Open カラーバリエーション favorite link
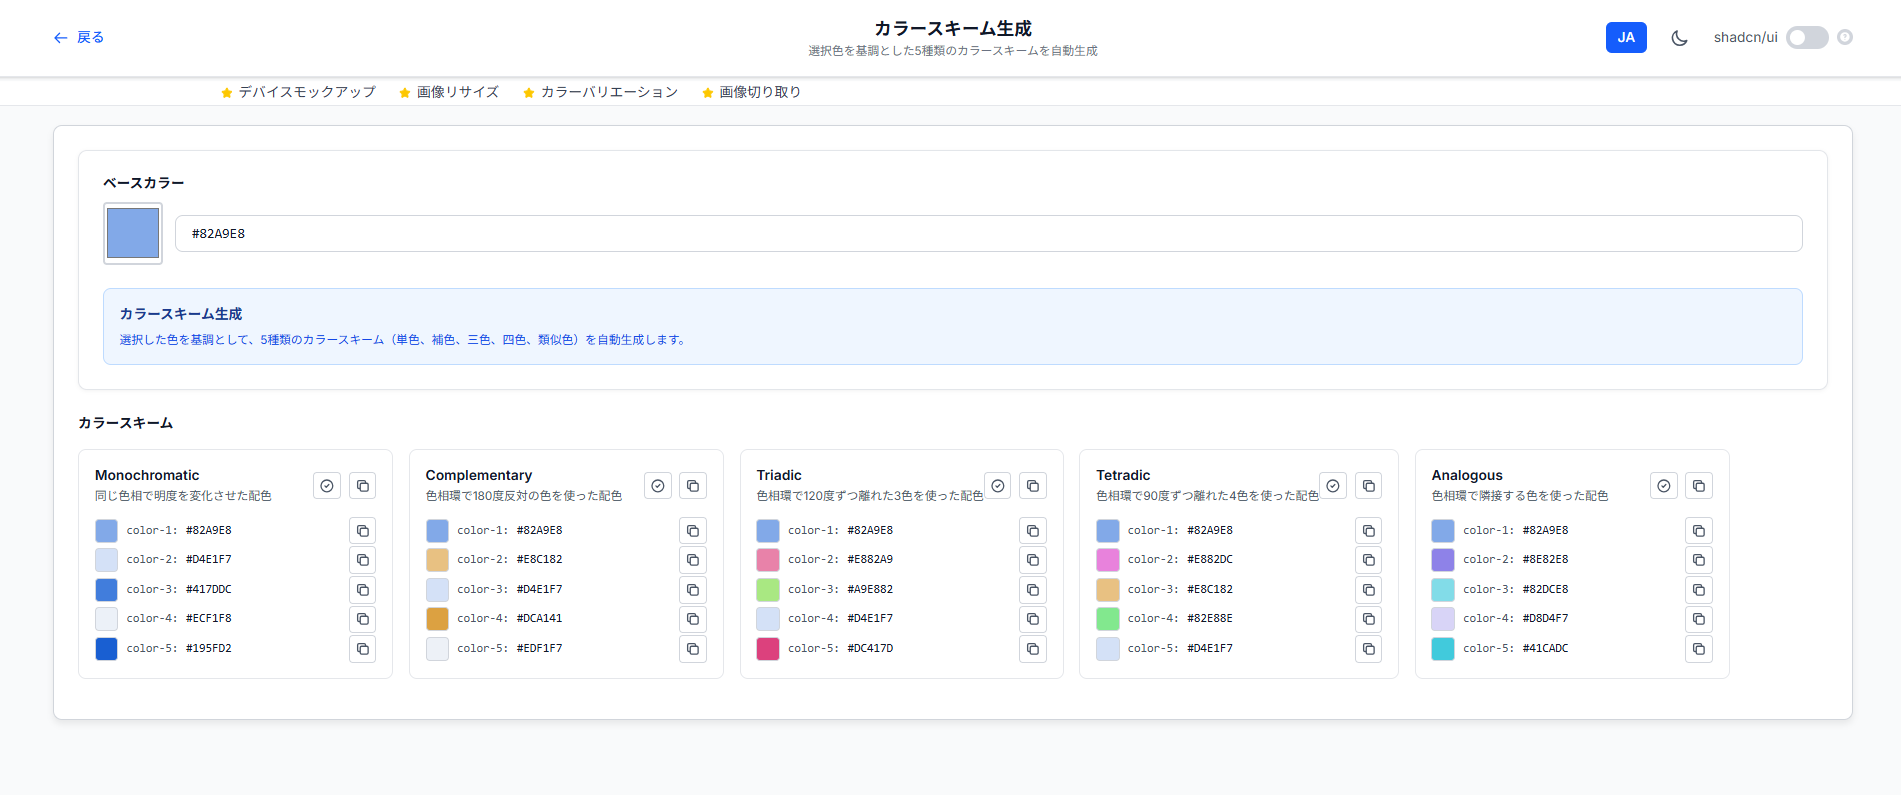This screenshot has width=1901, height=795. click(600, 92)
